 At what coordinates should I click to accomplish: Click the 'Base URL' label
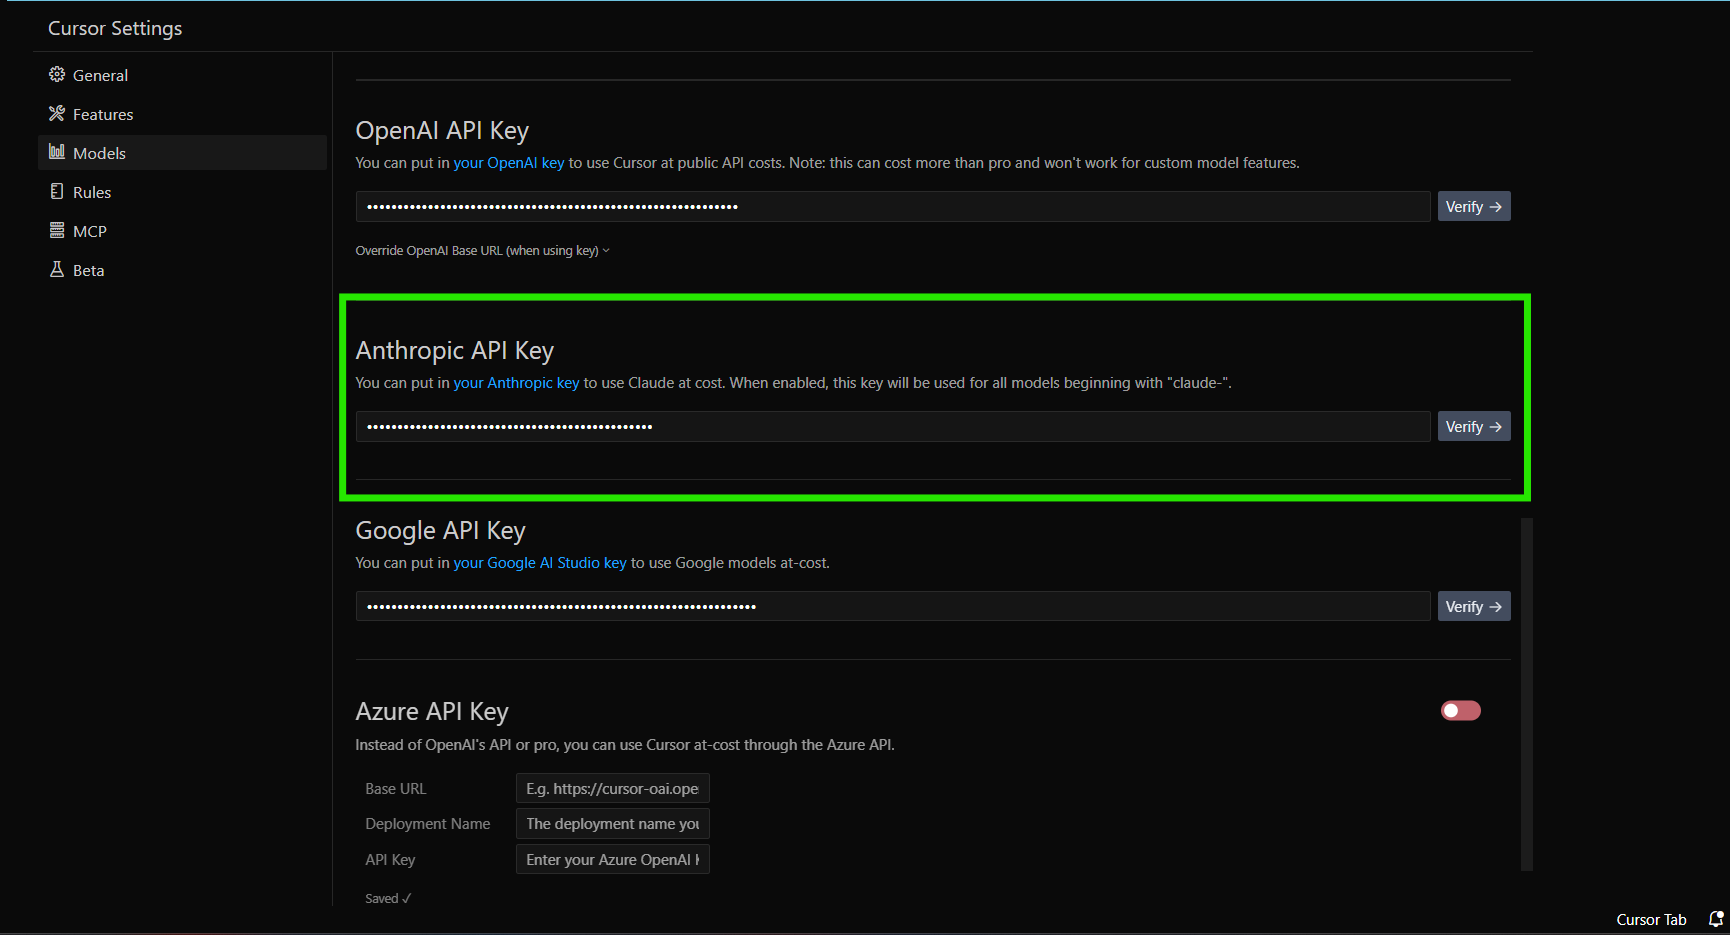click(x=396, y=789)
